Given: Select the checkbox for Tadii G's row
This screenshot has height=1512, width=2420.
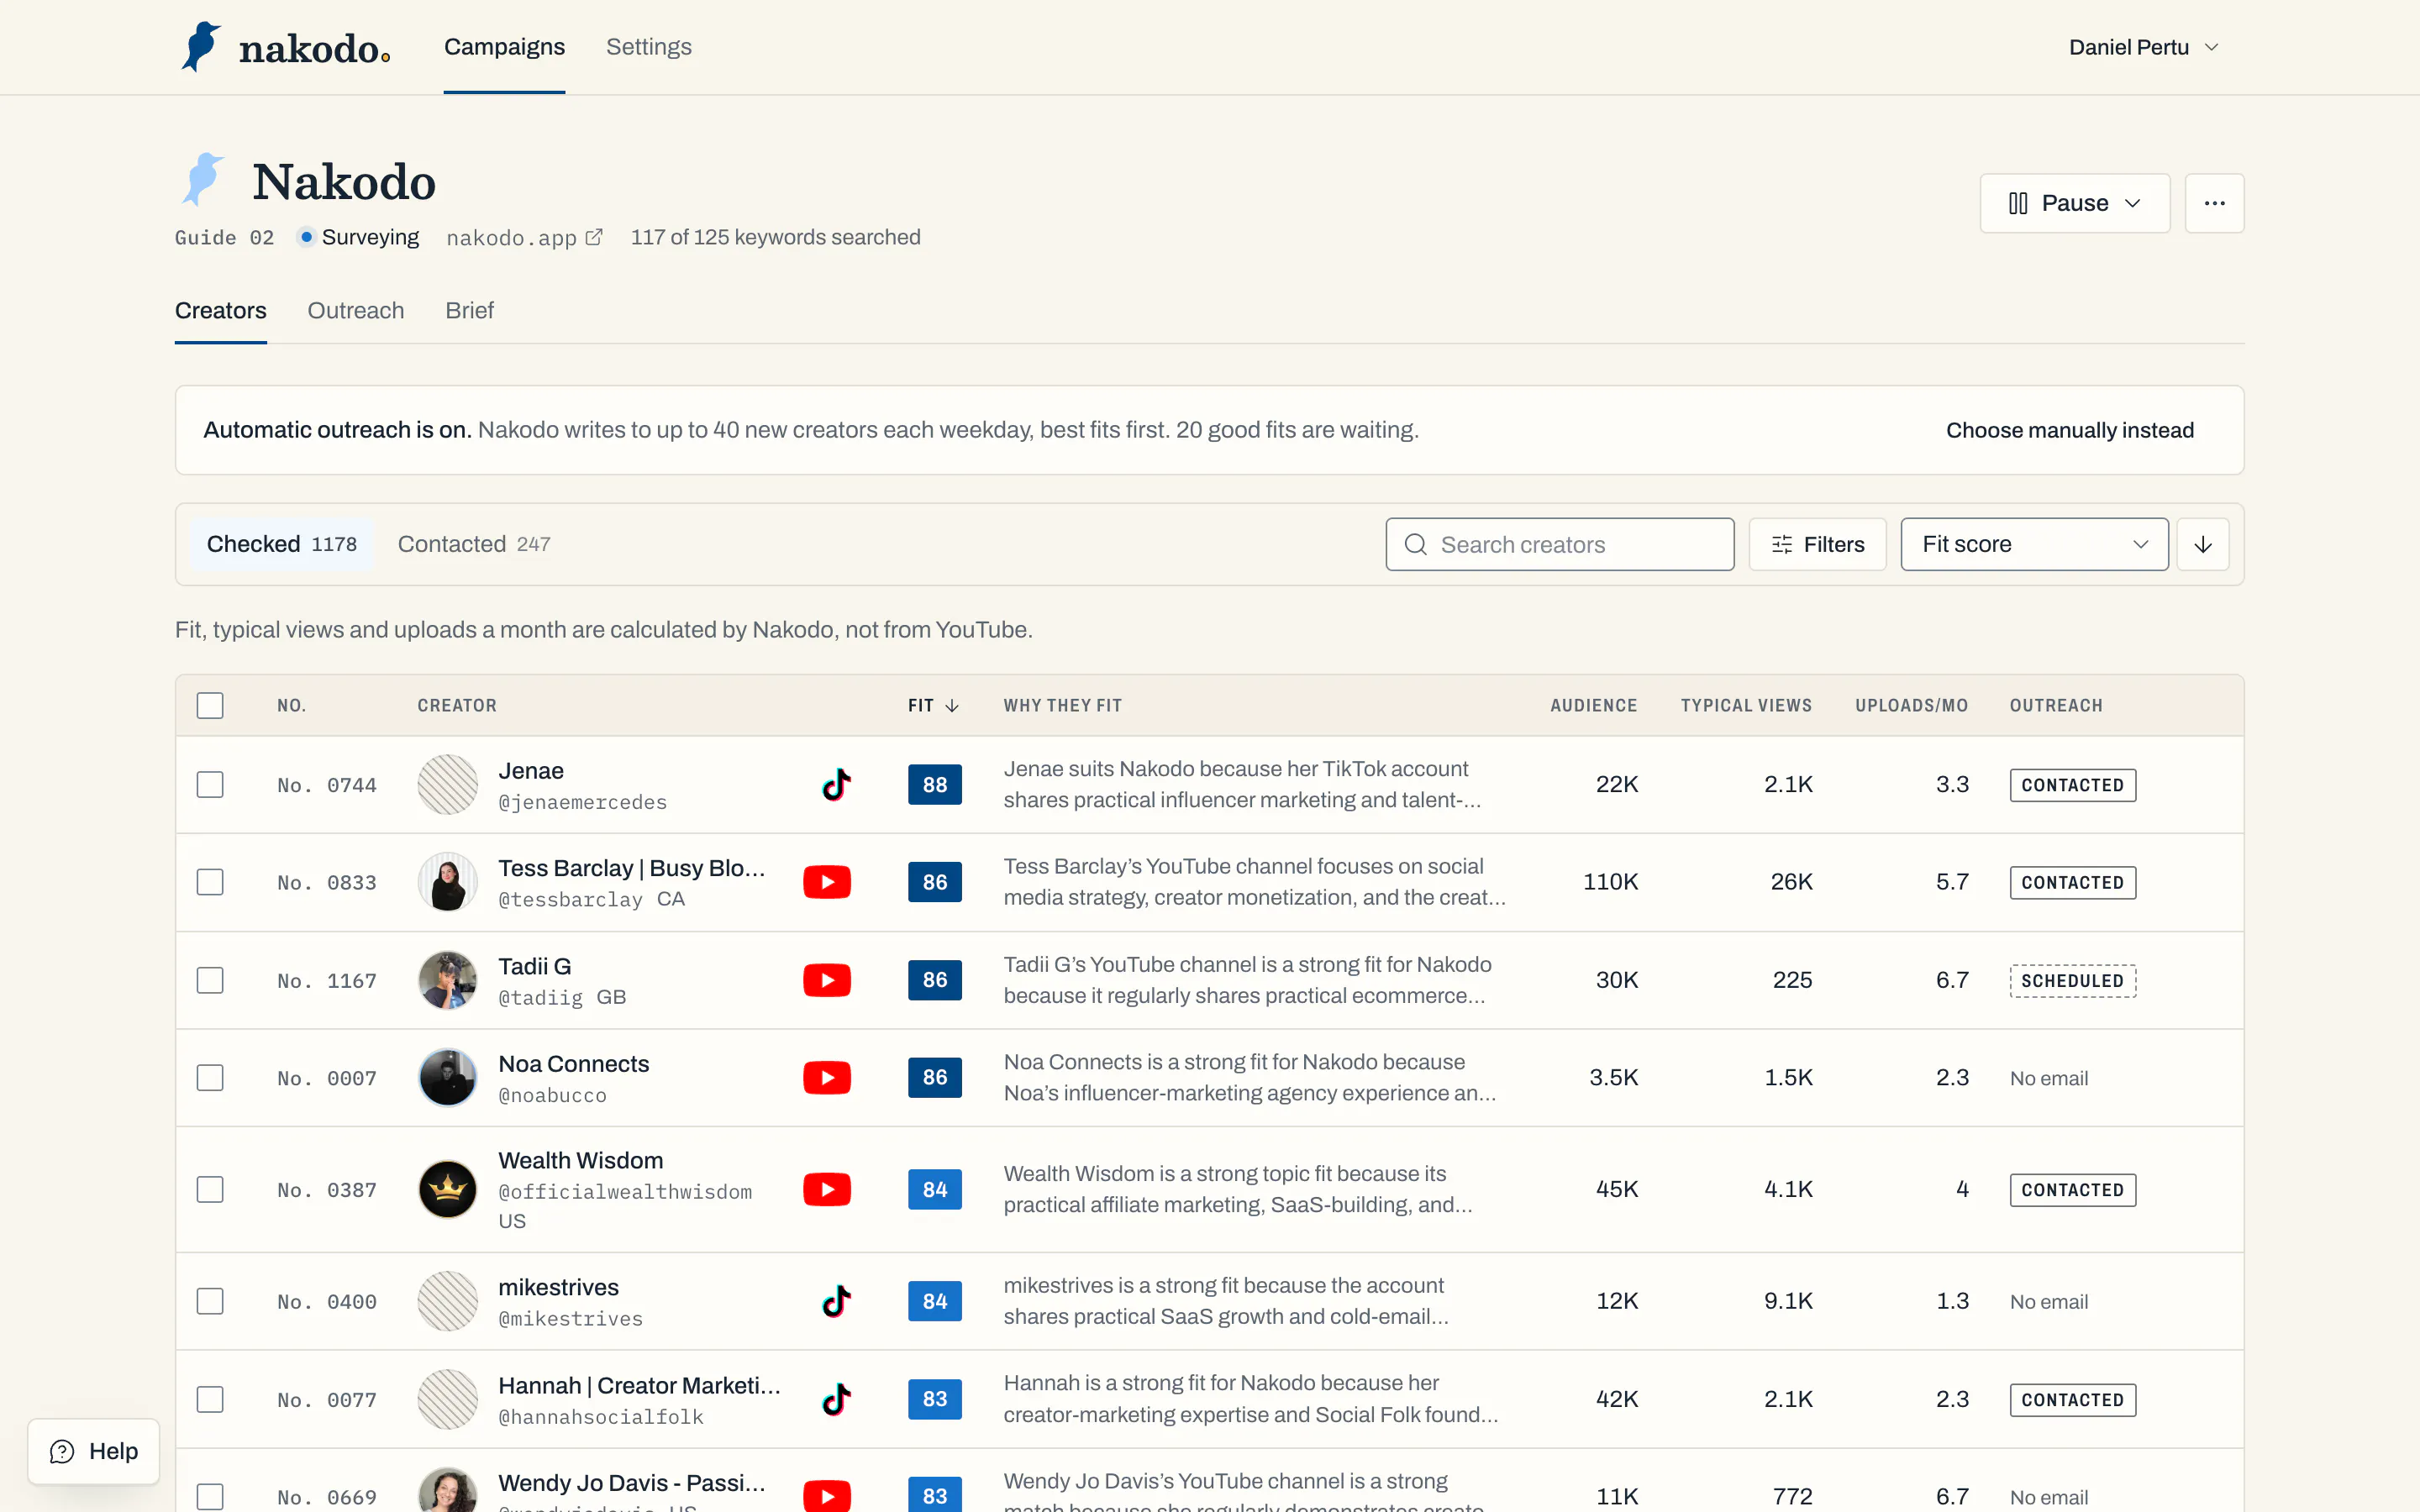Looking at the screenshot, I should (210, 980).
